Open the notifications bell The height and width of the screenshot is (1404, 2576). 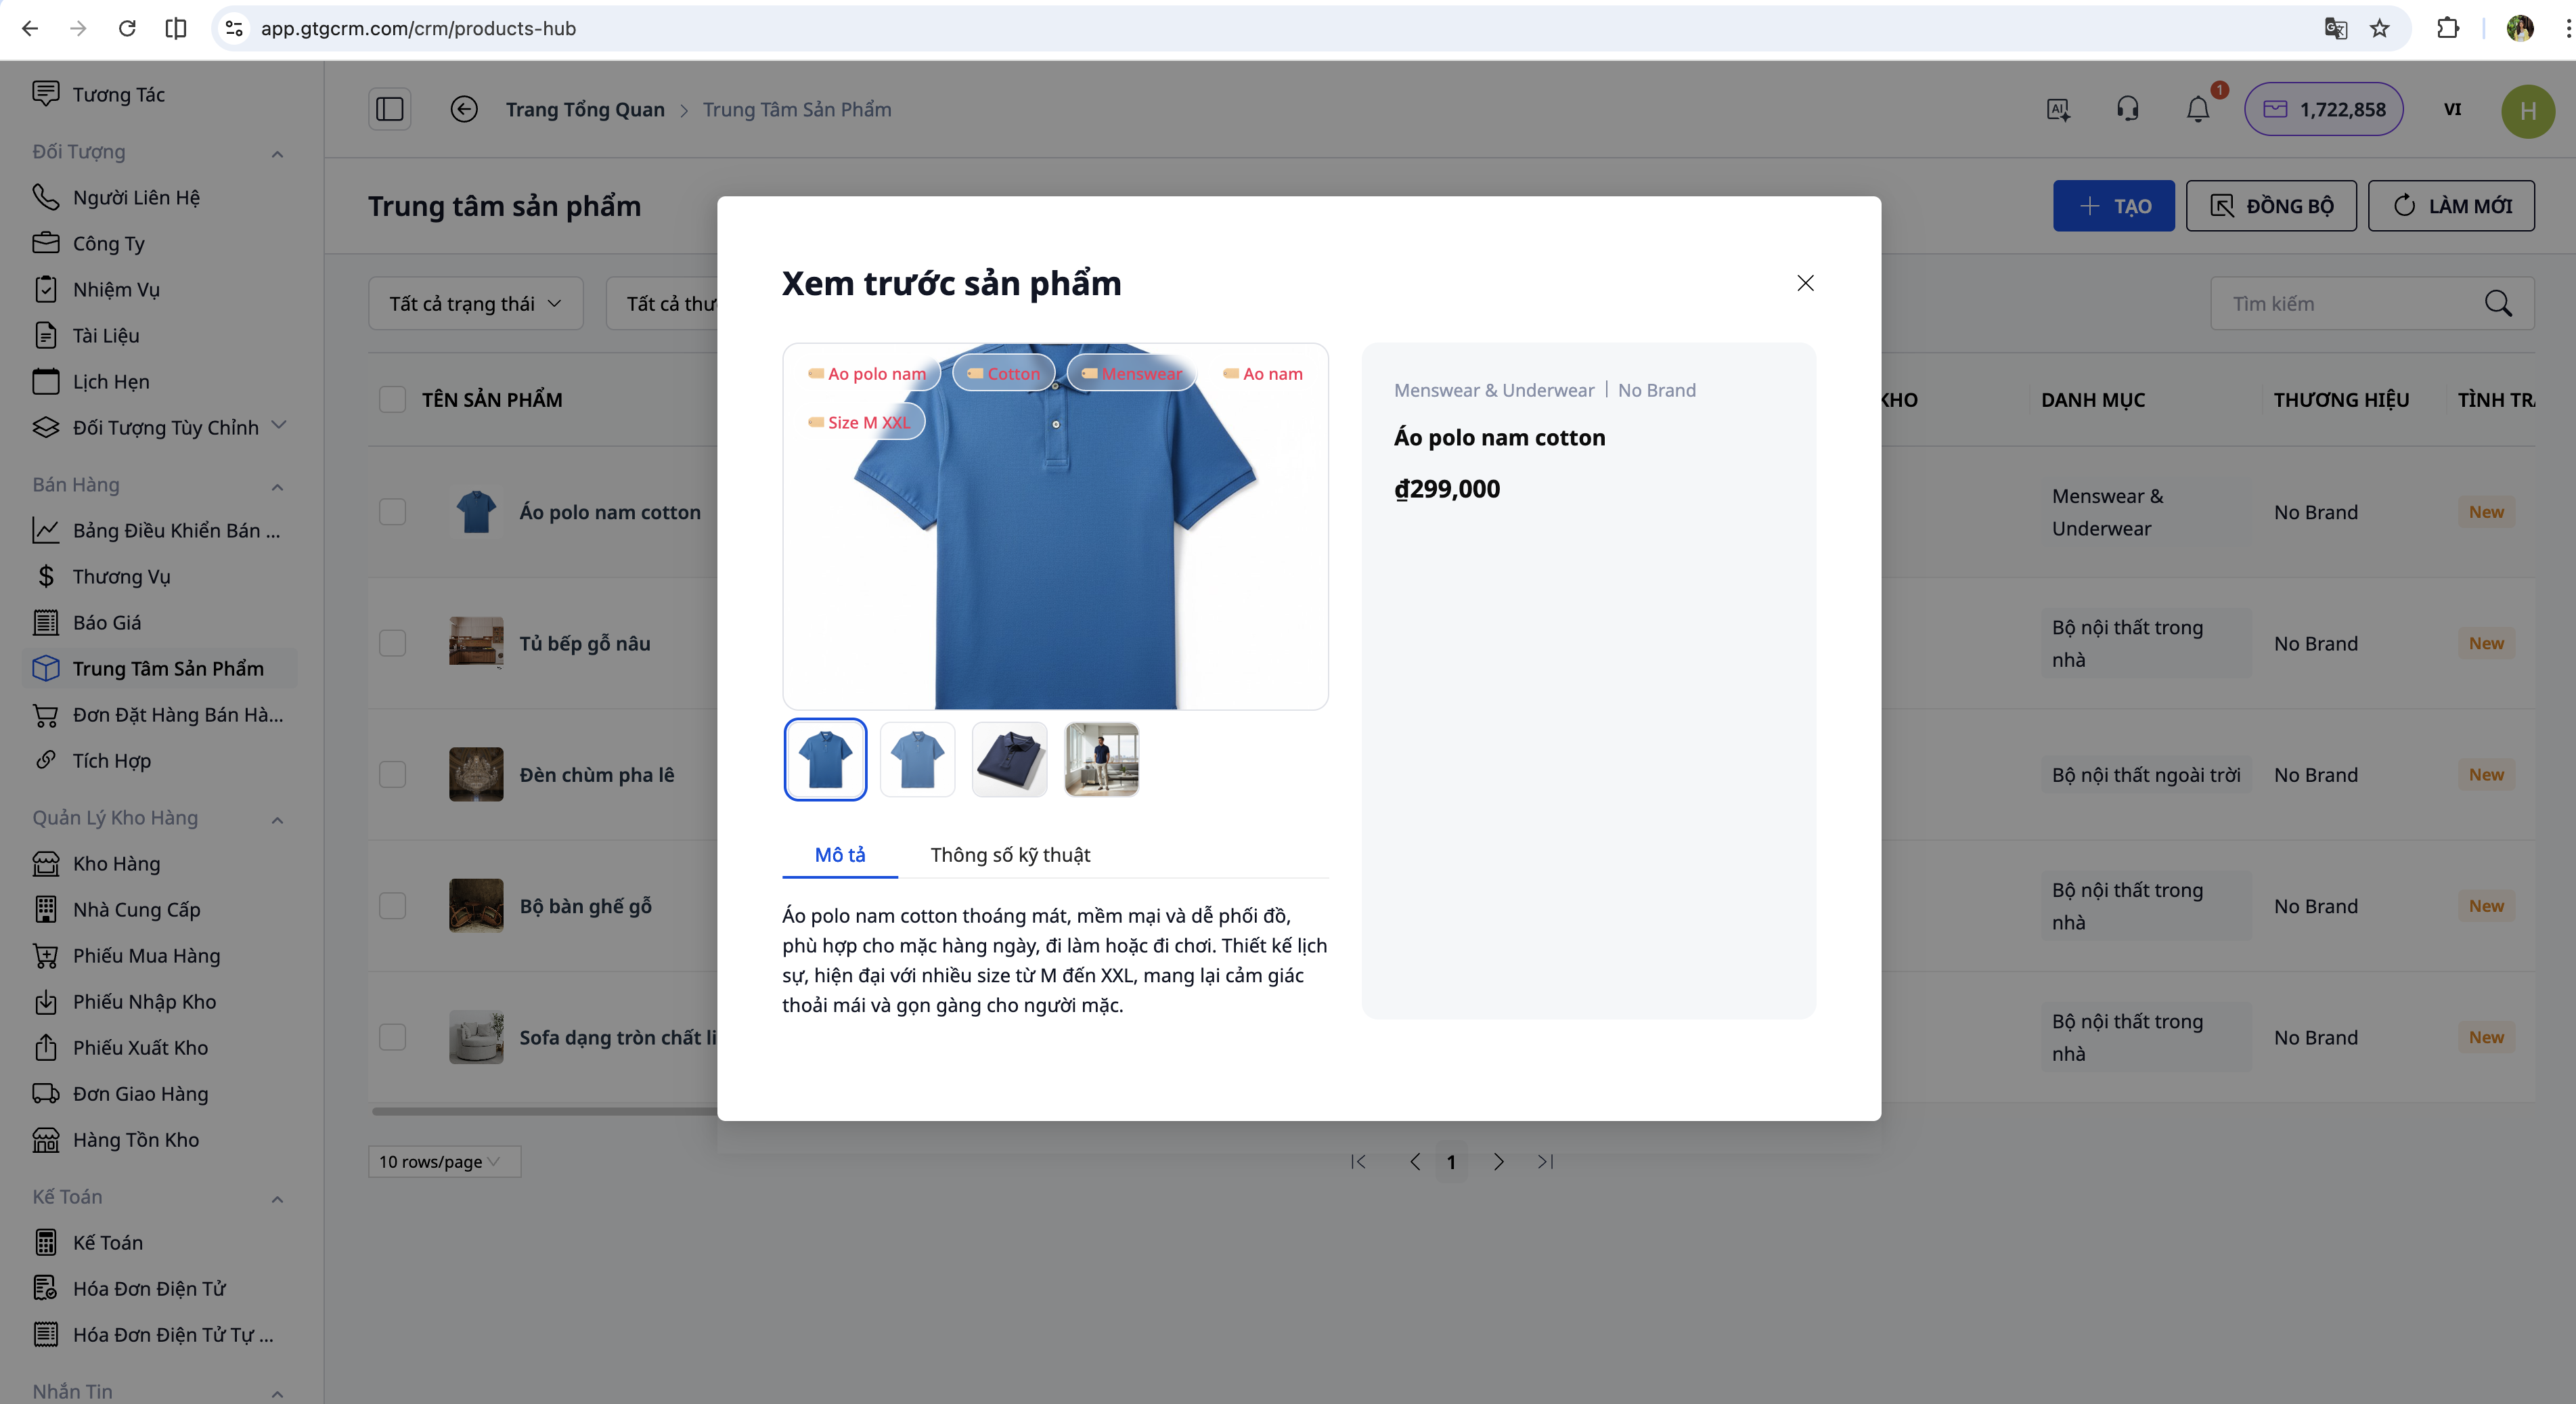pos(2196,109)
